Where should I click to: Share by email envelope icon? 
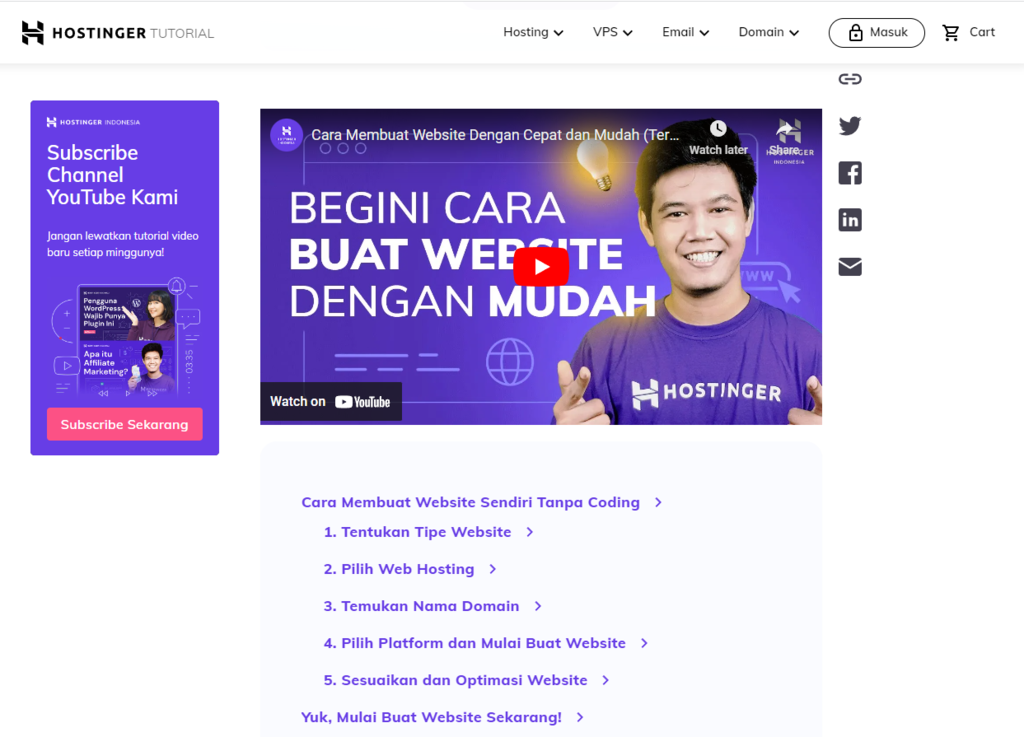pyautogui.click(x=850, y=267)
